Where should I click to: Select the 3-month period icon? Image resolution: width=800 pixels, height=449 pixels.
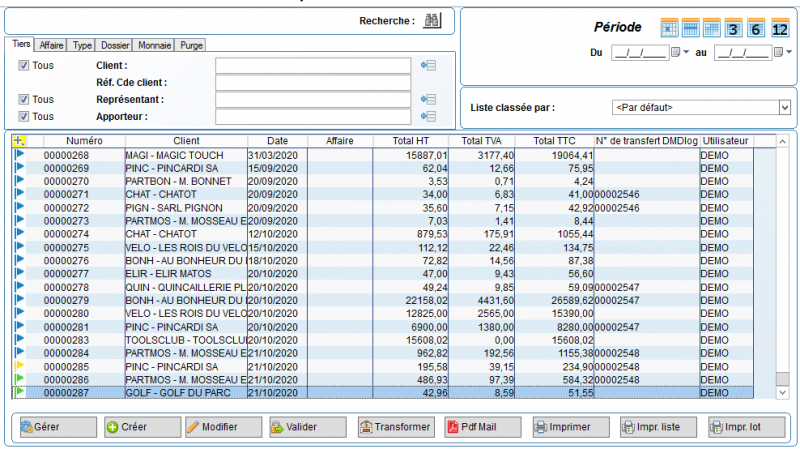pyautogui.click(x=733, y=28)
